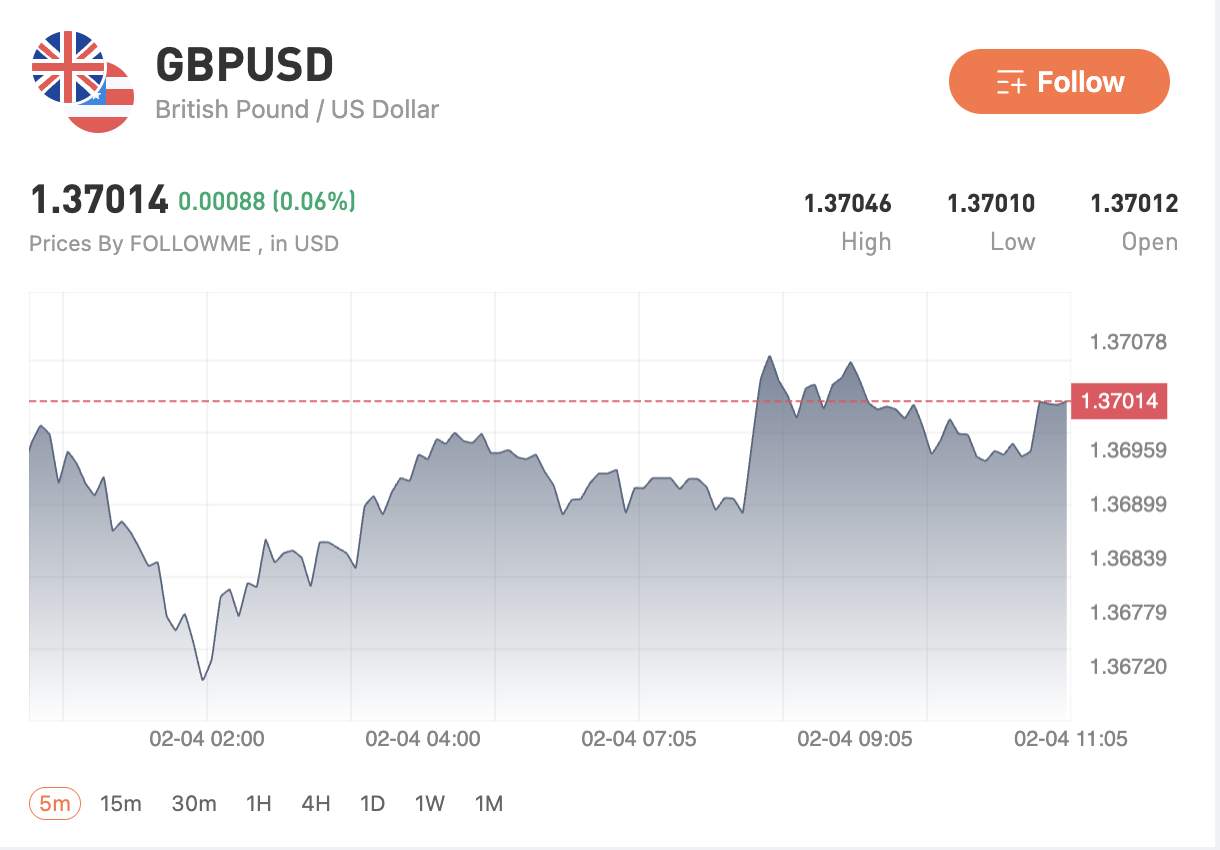Enable the 1D timeframe view

pyautogui.click(x=372, y=803)
